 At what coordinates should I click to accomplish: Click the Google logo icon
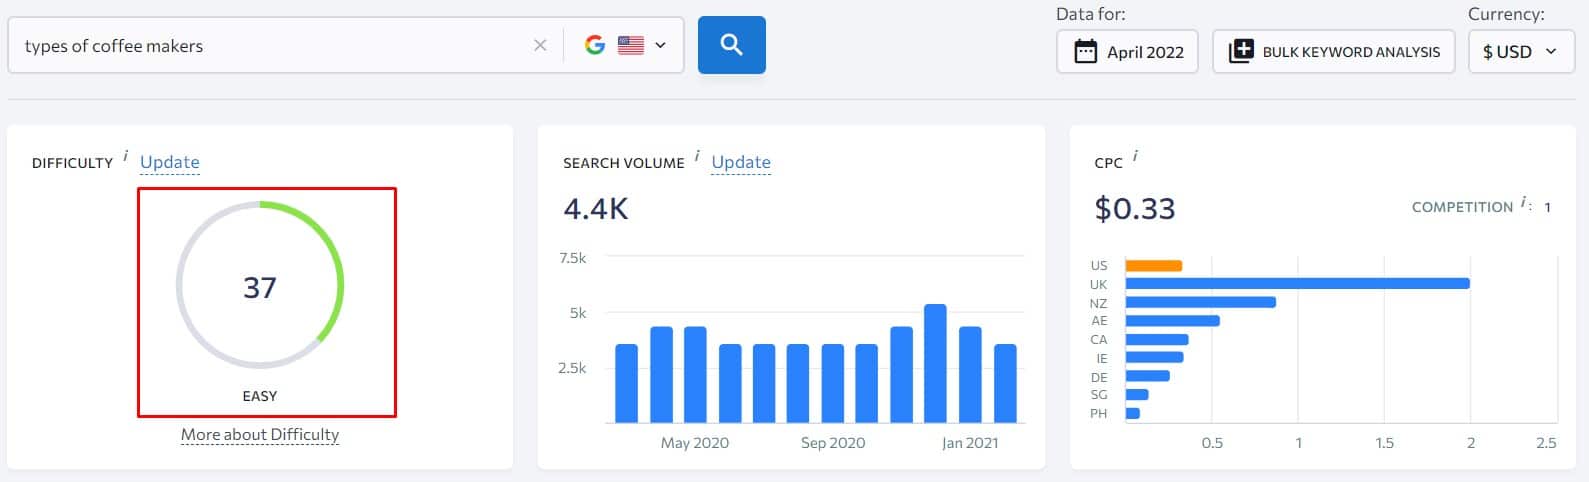click(x=595, y=45)
